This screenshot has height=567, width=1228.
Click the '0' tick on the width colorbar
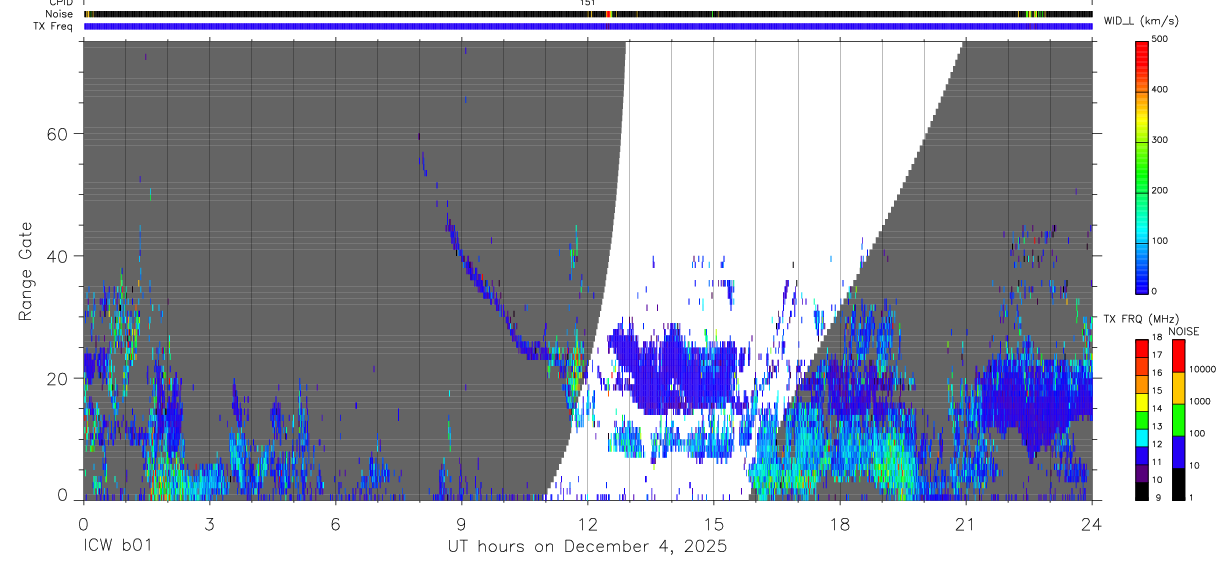click(x=1155, y=291)
